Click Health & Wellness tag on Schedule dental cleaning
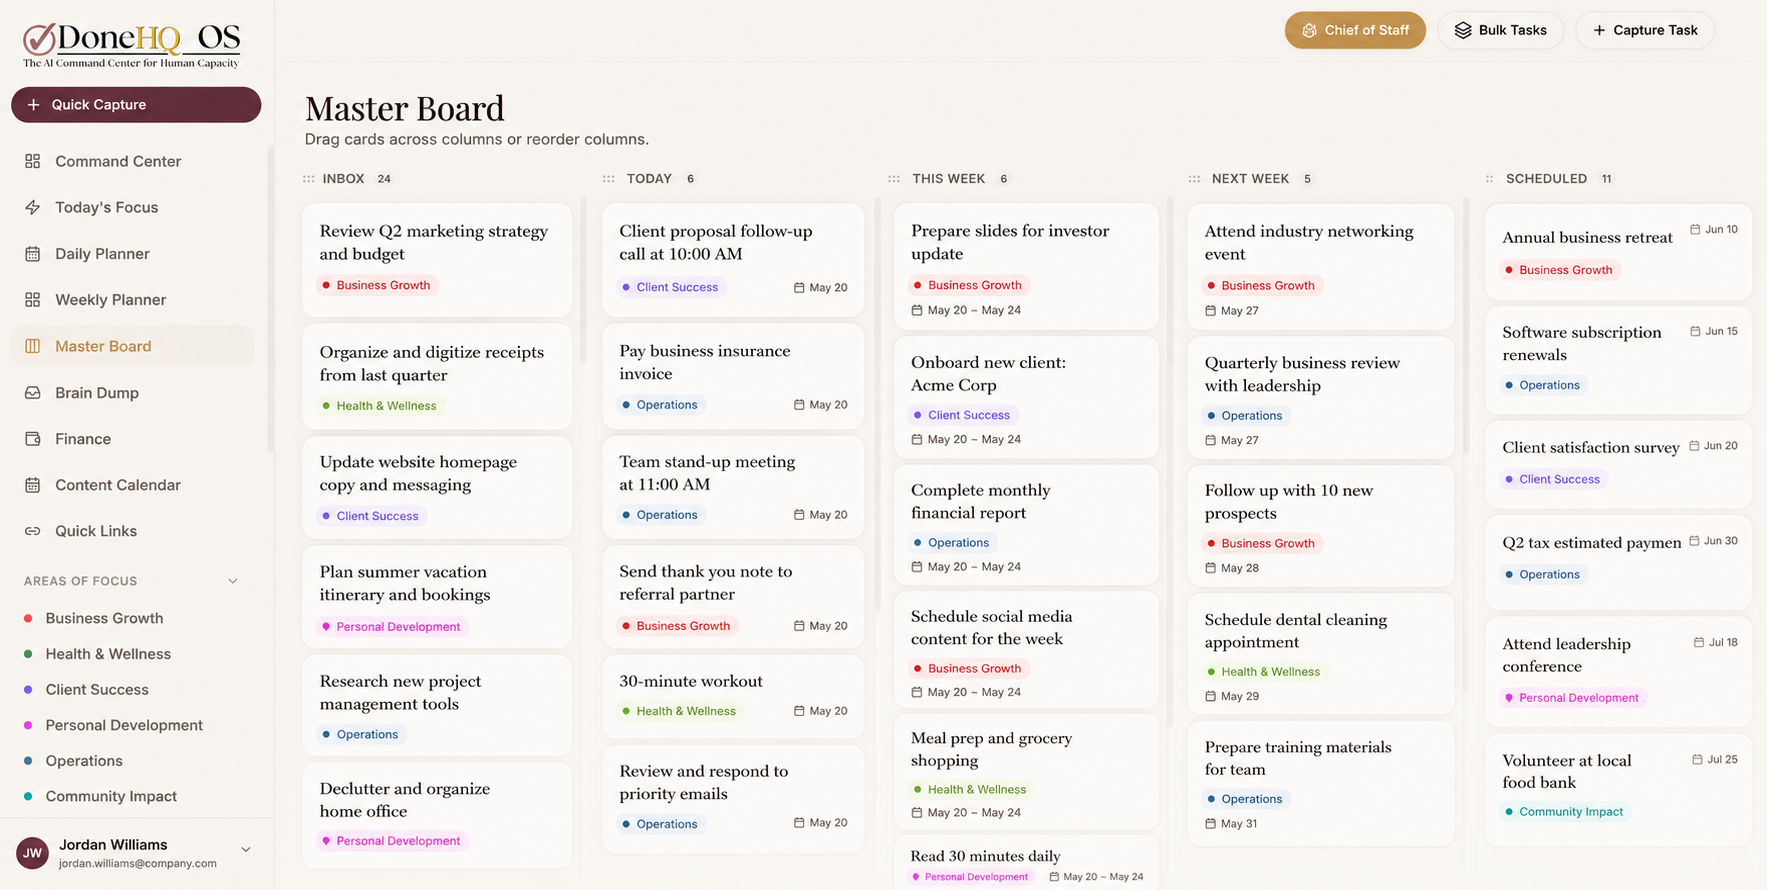Screen dimensions: 1767x890 coord(1264,672)
